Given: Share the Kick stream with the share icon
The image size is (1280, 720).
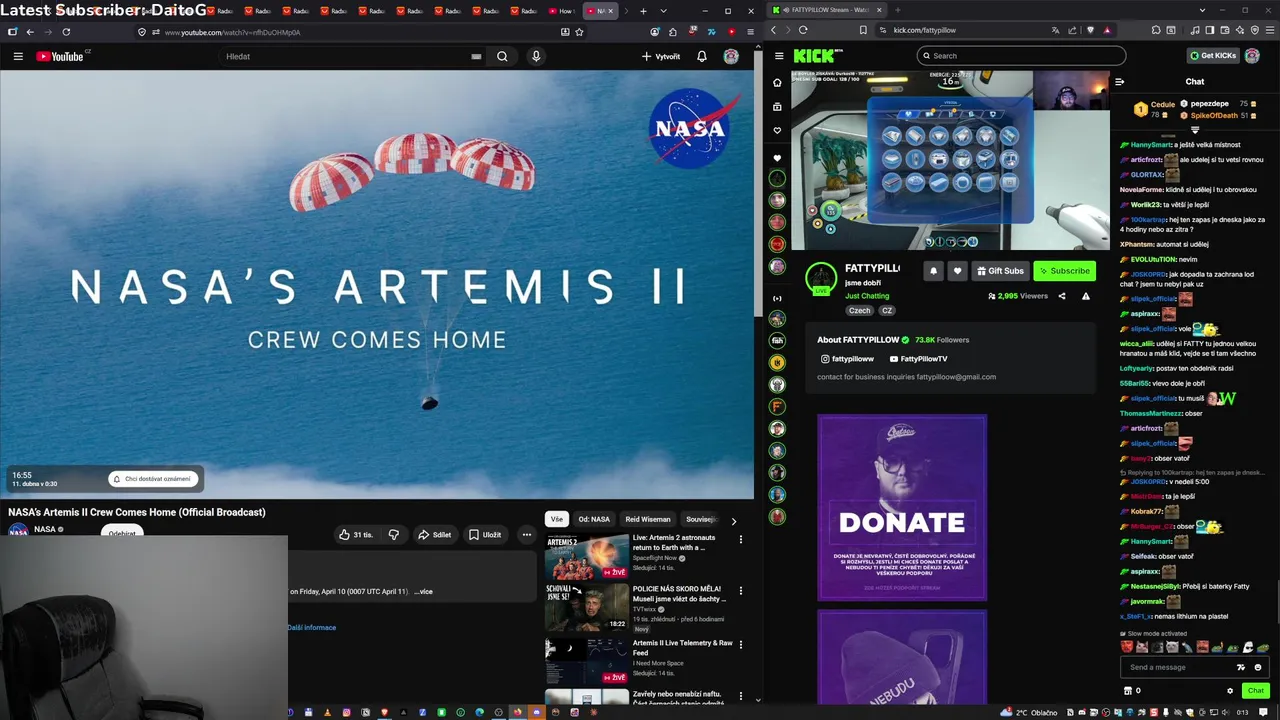Looking at the screenshot, I should [1062, 296].
